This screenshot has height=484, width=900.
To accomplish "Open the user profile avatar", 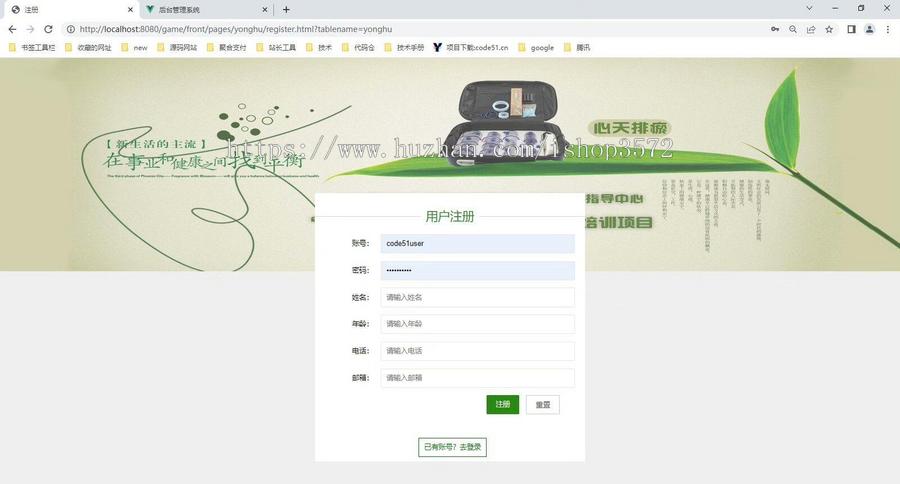I will 870,29.
